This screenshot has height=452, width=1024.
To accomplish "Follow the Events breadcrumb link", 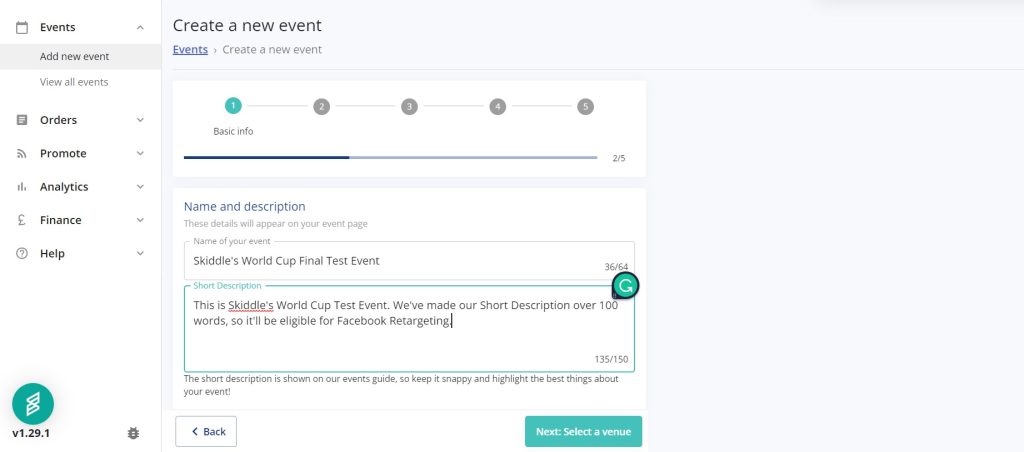I will [x=190, y=49].
